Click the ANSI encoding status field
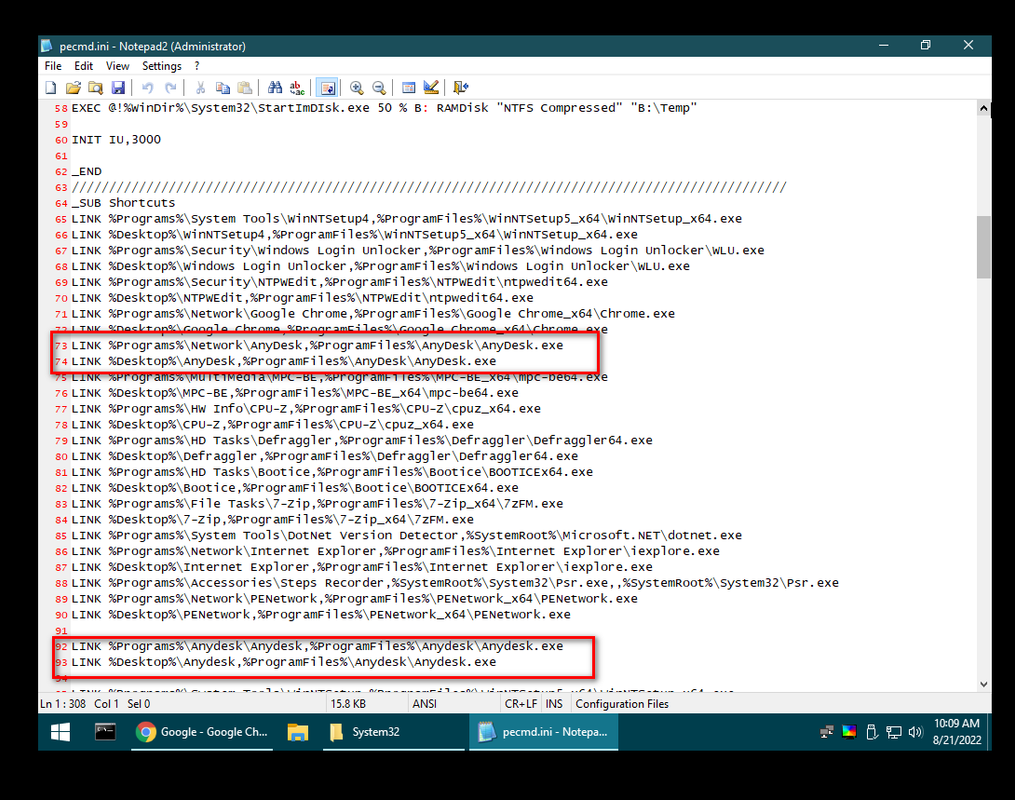Viewport: 1015px width, 800px height. [425, 704]
